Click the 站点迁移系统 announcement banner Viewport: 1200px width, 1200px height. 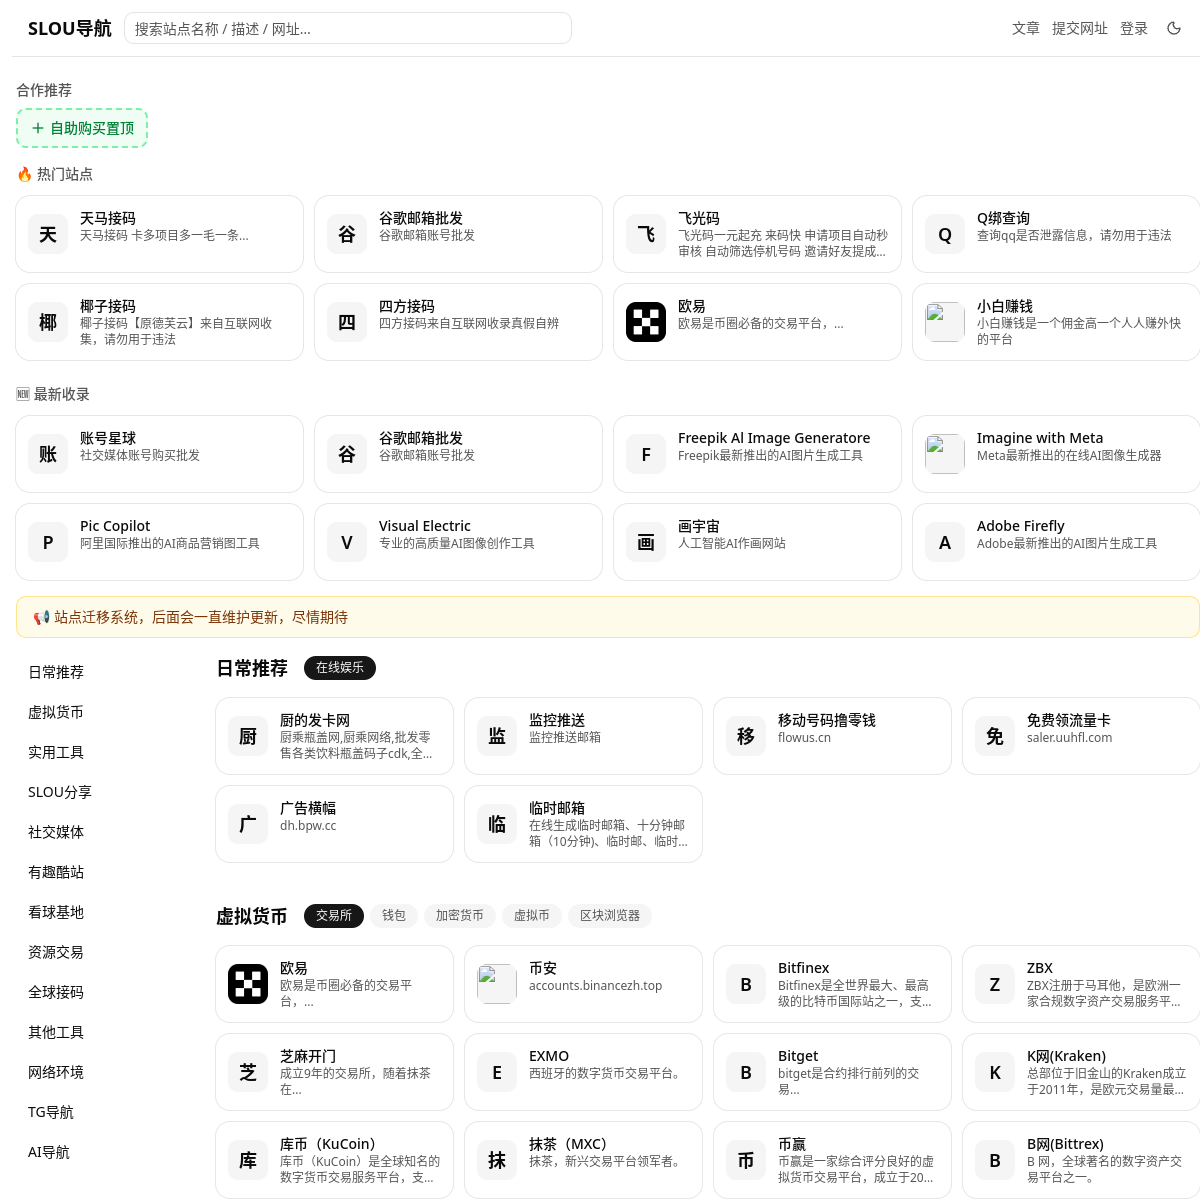[x=608, y=617]
